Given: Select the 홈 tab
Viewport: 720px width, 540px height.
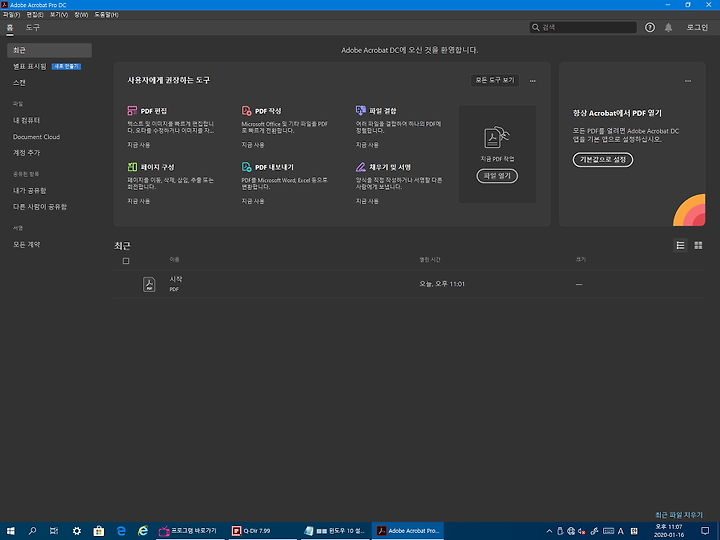Looking at the screenshot, I should click(10, 28).
